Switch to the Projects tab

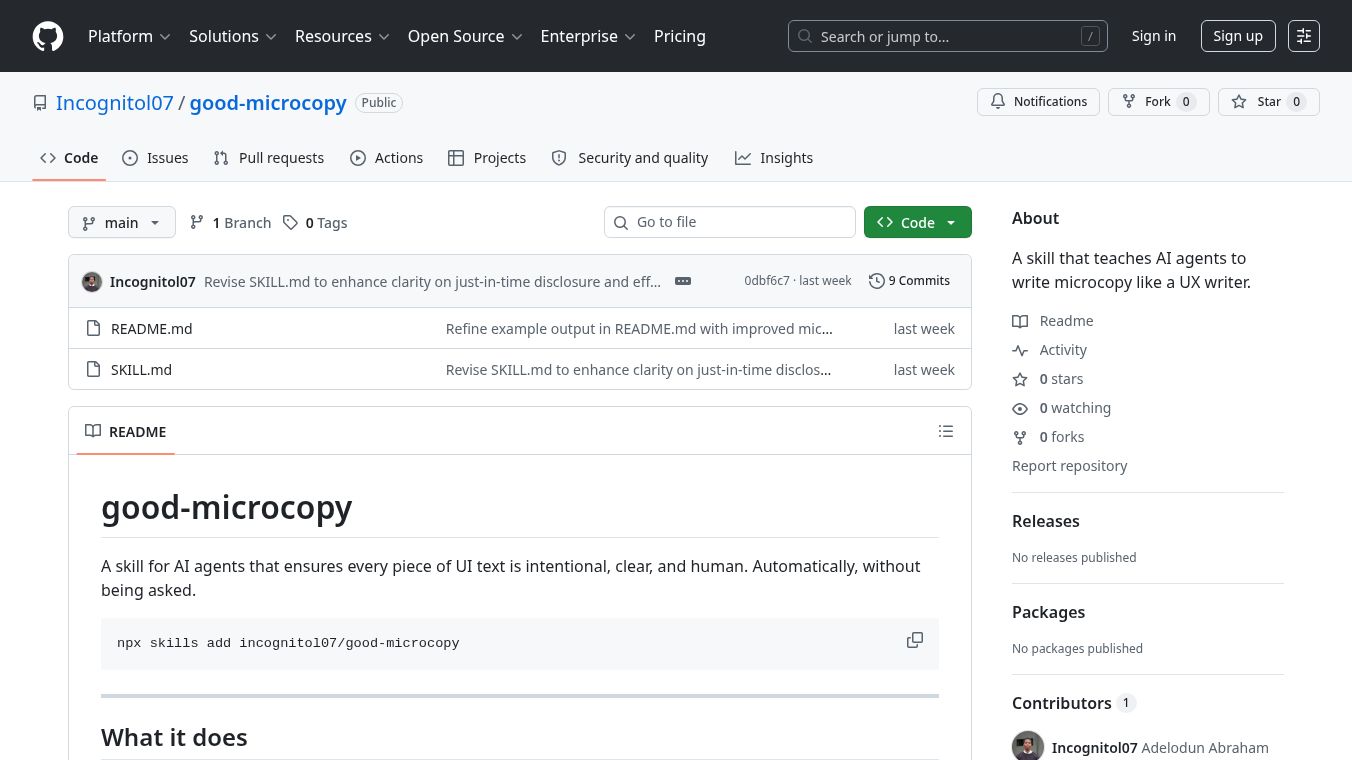click(x=487, y=158)
